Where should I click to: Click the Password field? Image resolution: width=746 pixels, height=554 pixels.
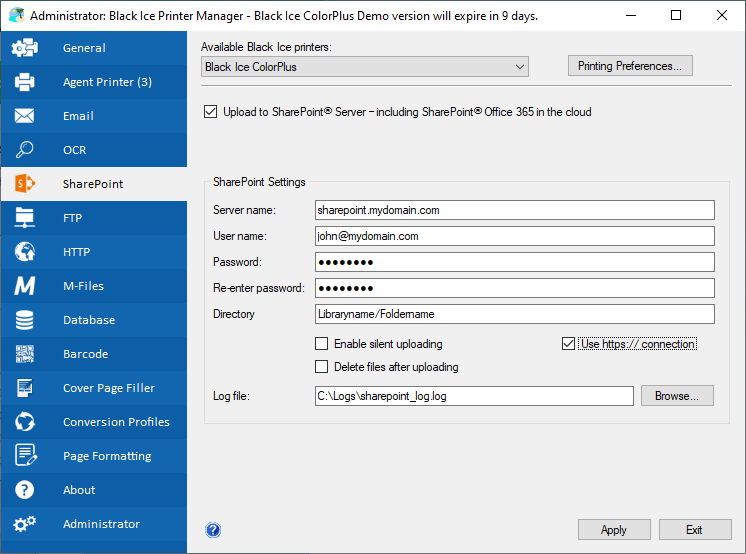click(515, 262)
